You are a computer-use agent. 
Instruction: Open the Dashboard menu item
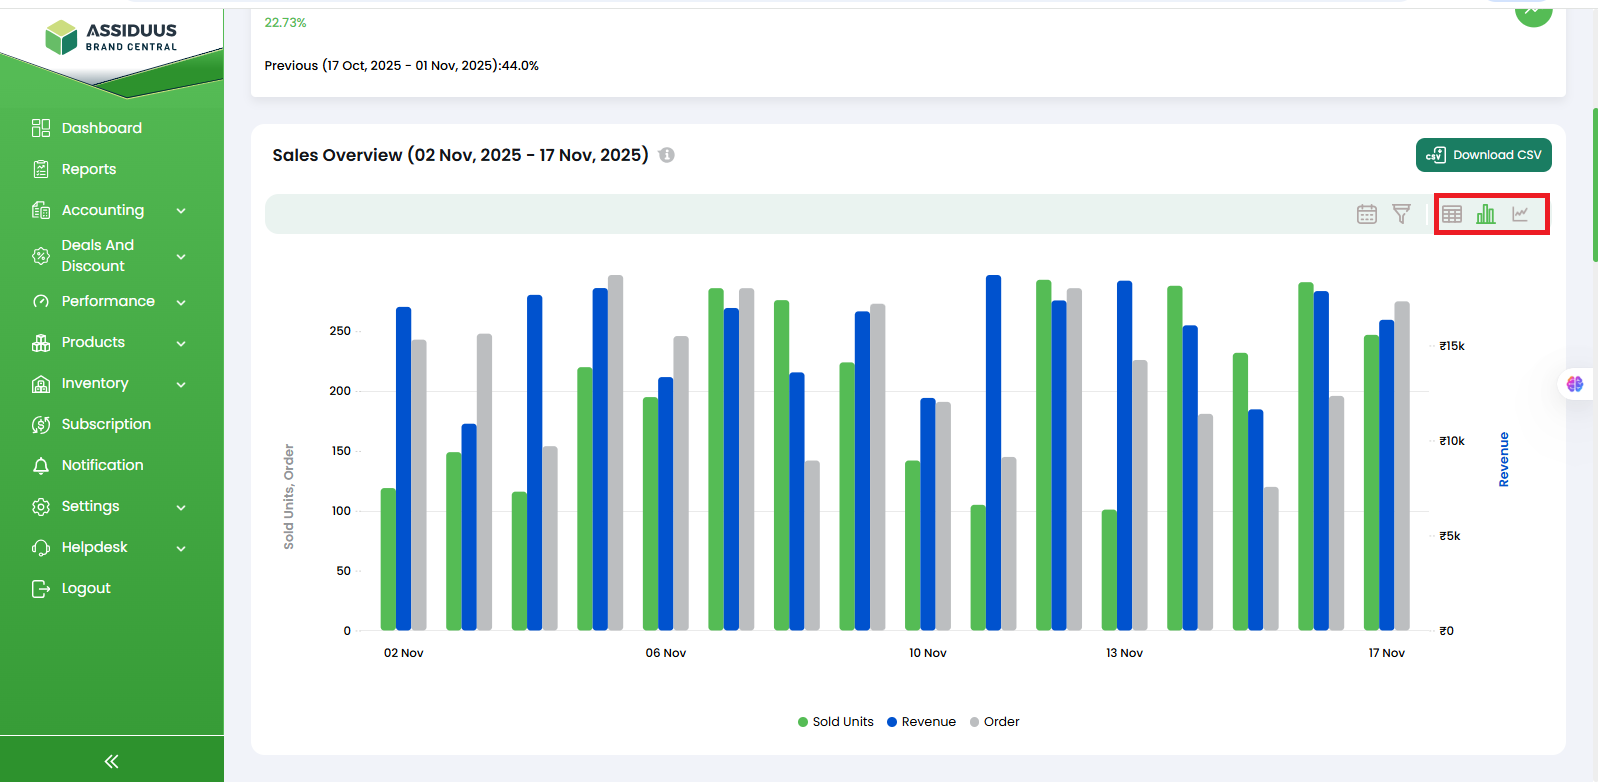click(x=101, y=128)
